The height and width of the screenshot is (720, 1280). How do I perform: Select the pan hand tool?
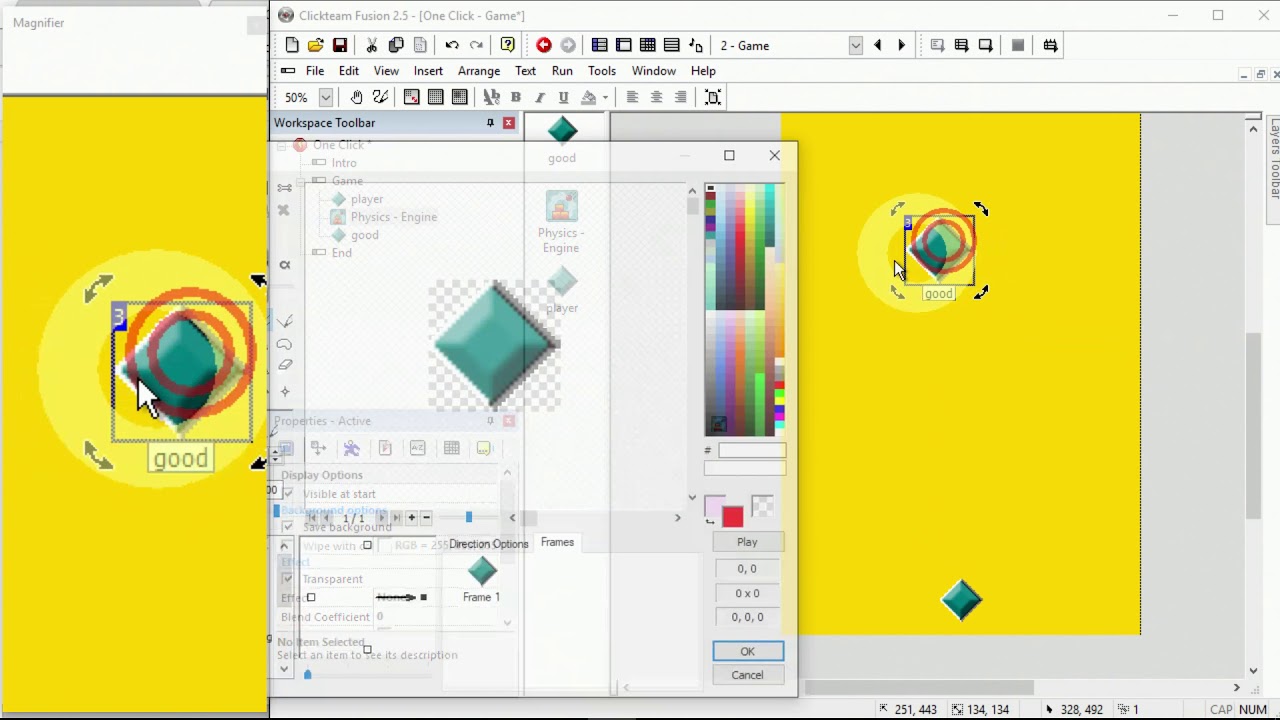click(356, 97)
